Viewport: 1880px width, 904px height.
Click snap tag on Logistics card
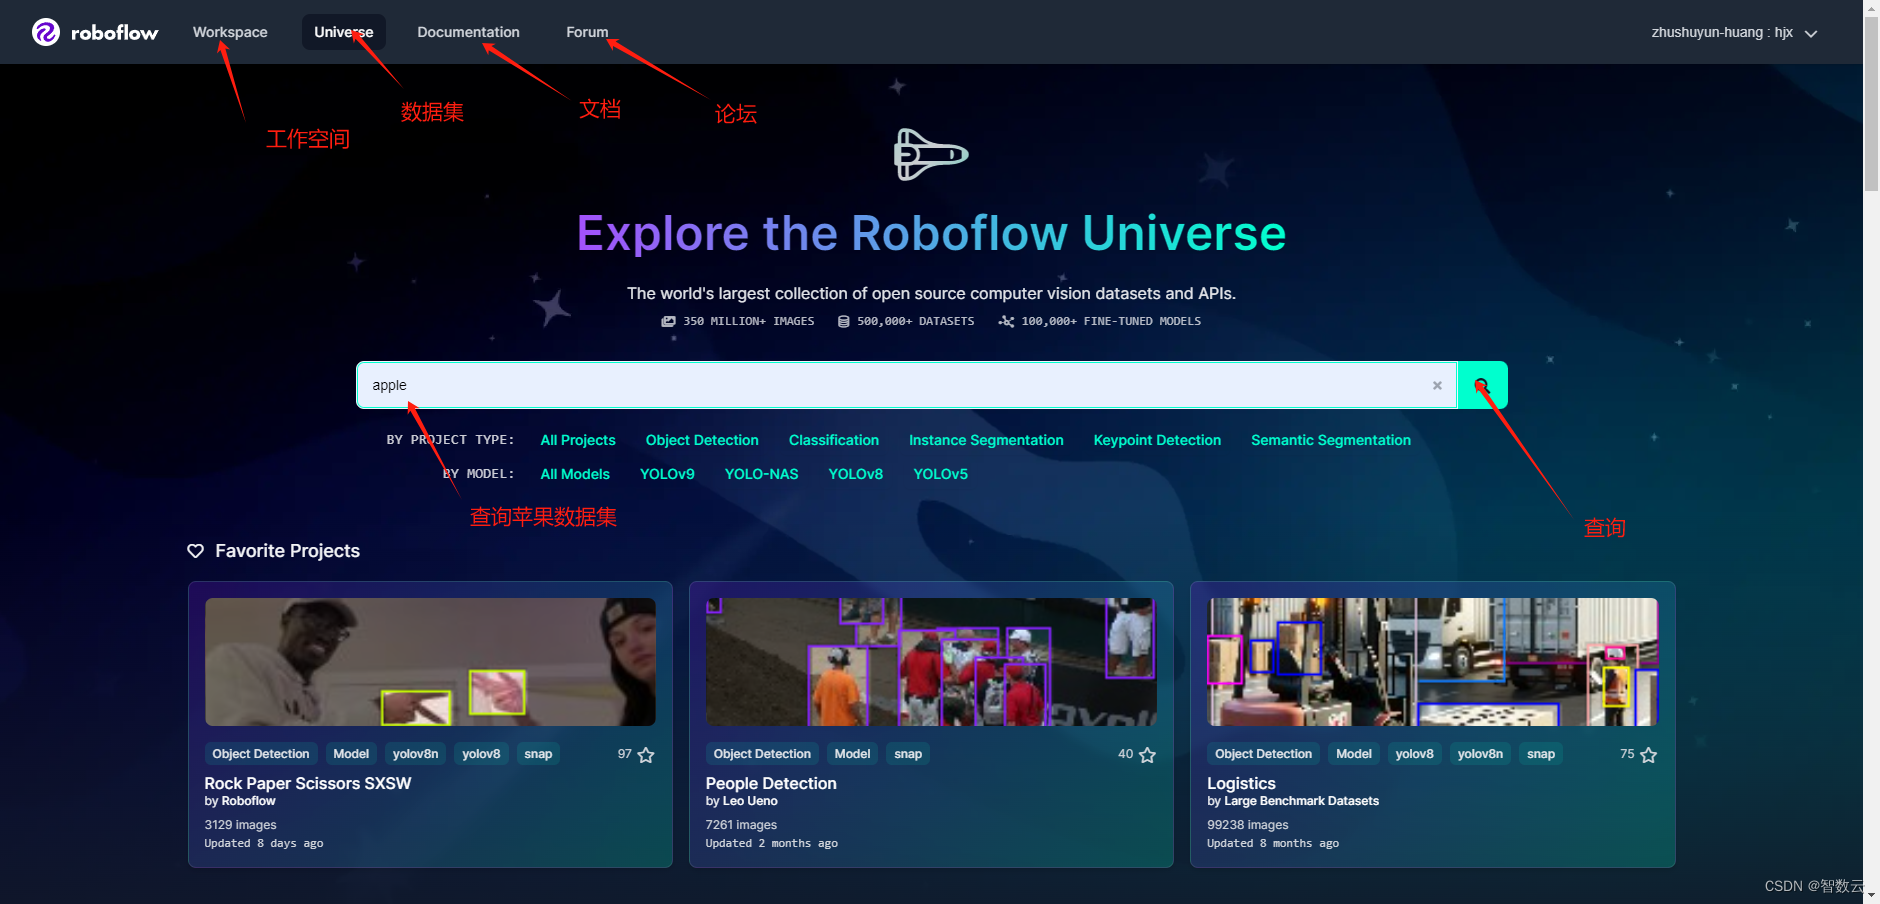1541,754
